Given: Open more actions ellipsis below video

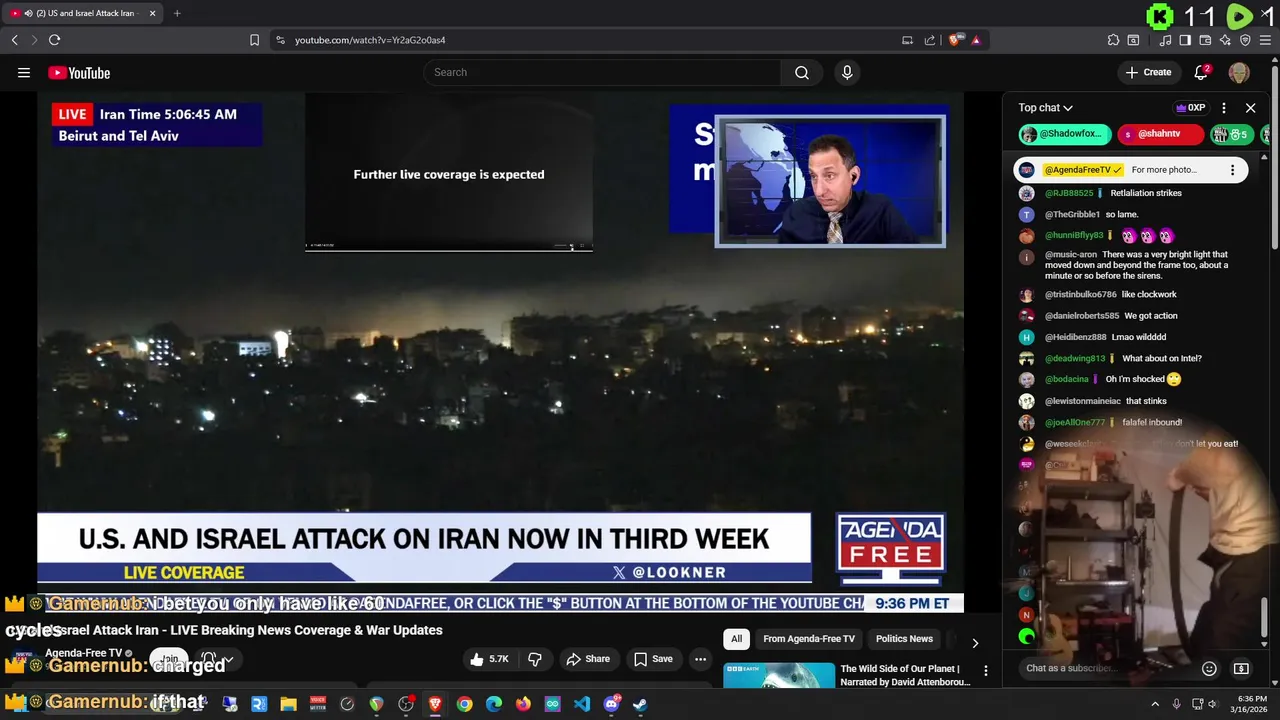Looking at the screenshot, I should (700, 659).
